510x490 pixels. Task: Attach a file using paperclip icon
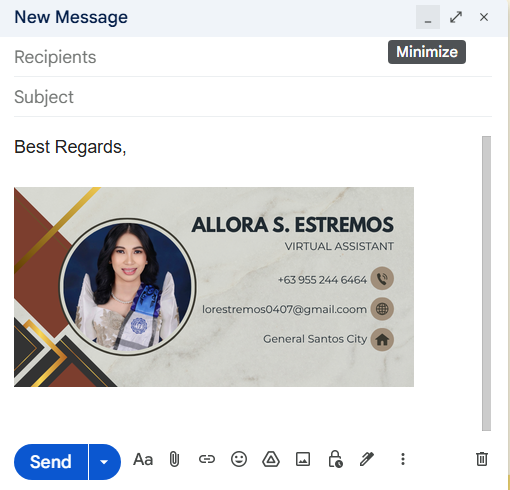coord(174,460)
